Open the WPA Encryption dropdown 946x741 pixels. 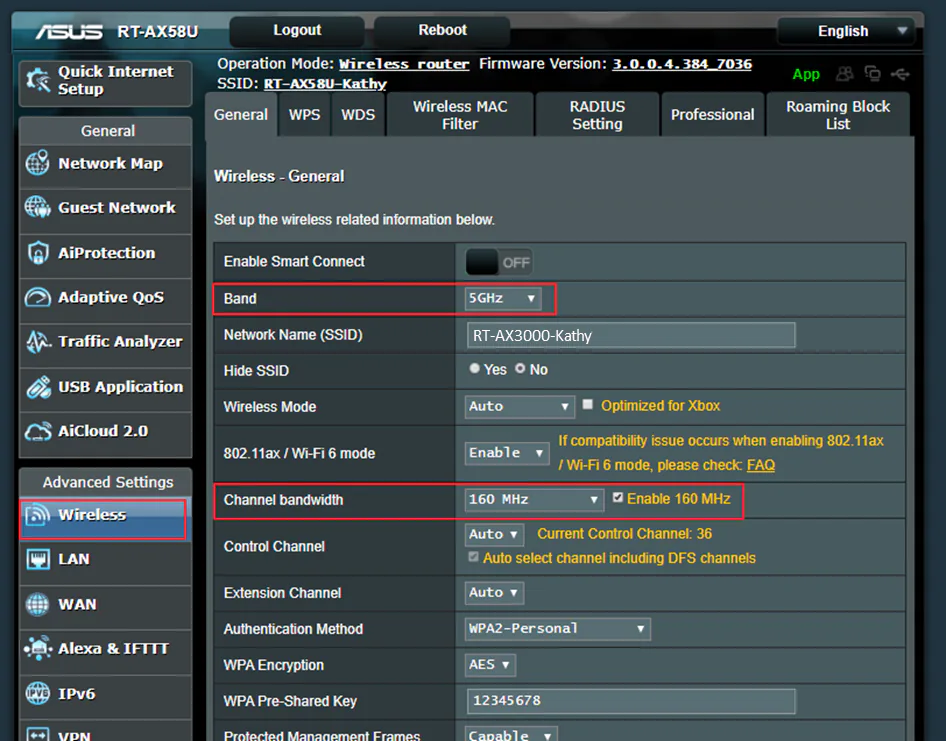coord(490,664)
